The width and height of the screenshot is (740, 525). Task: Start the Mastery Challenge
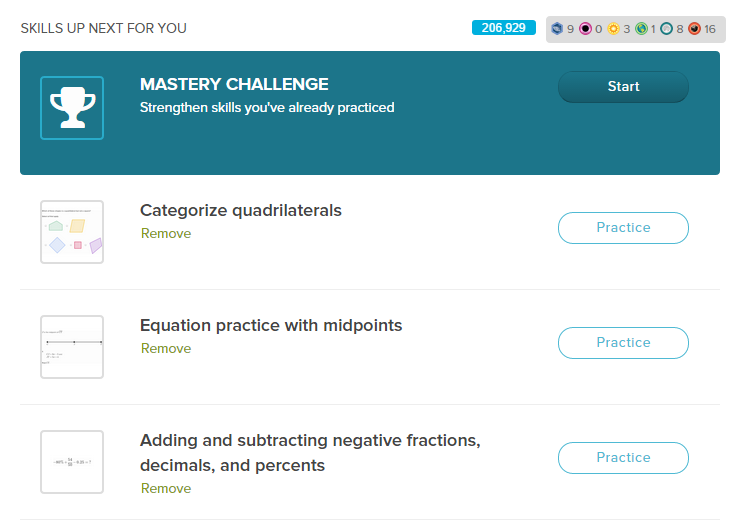tap(623, 87)
